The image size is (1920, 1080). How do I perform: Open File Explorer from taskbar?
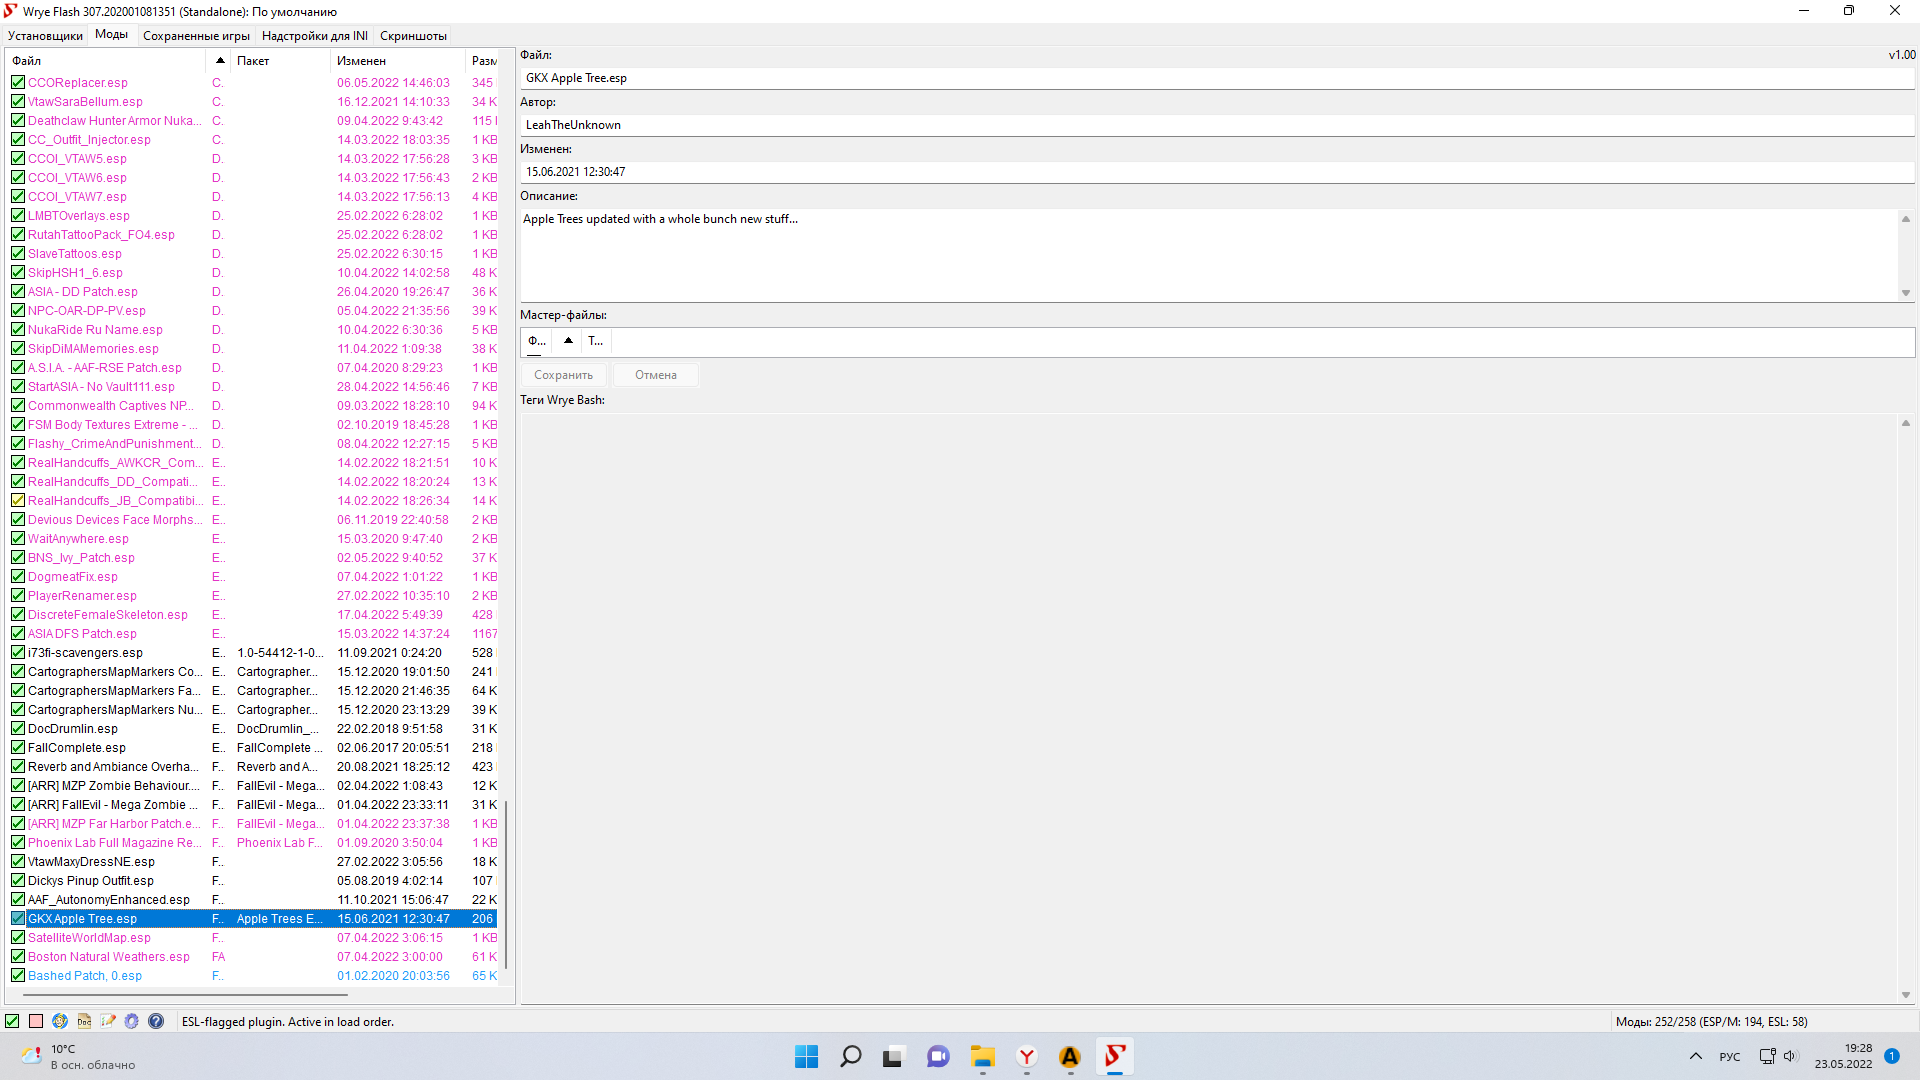tap(982, 1056)
